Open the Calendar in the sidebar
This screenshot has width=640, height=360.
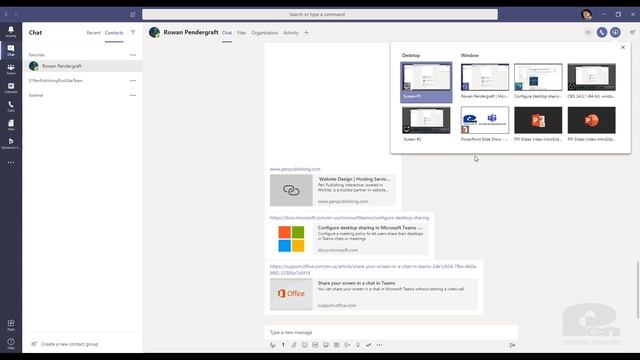[x=11, y=88]
